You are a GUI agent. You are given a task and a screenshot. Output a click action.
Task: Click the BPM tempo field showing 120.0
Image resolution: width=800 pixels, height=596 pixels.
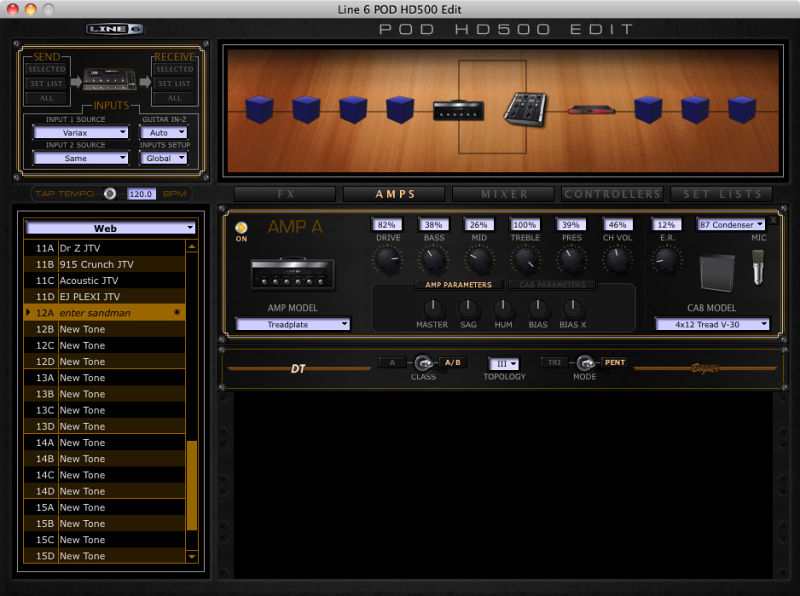[x=141, y=194]
